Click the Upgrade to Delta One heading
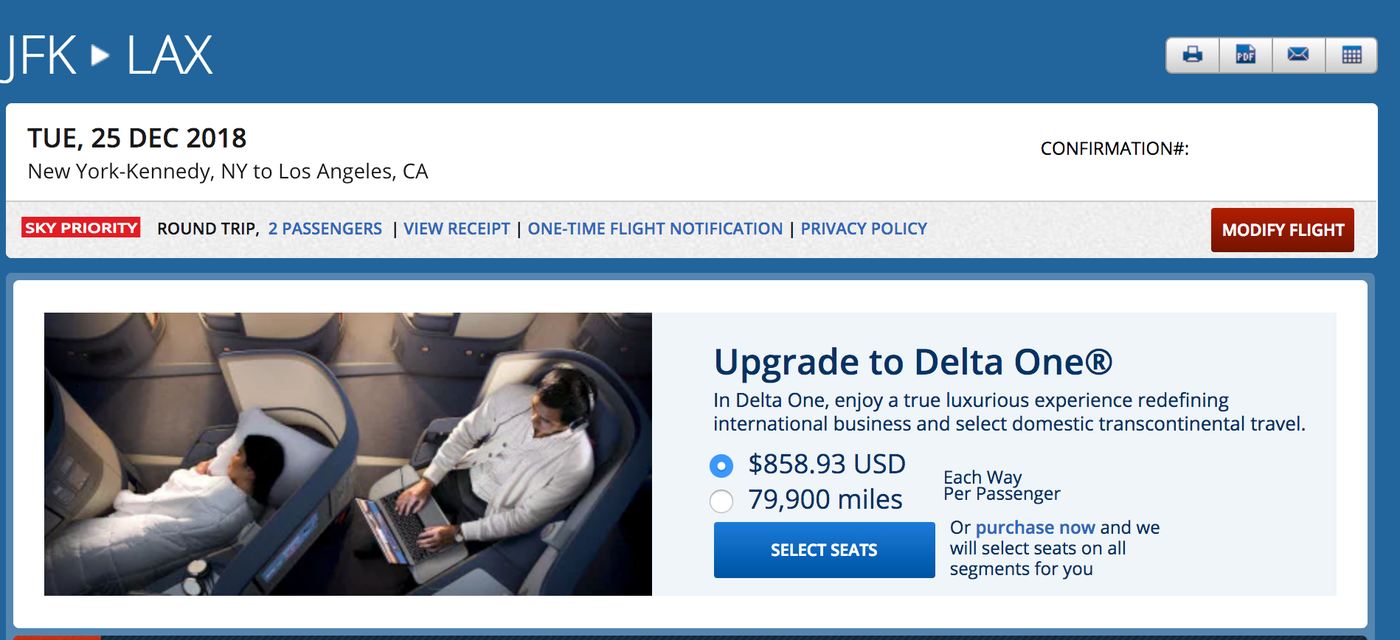Image resolution: width=1400 pixels, height=640 pixels. pyautogui.click(x=912, y=361)
